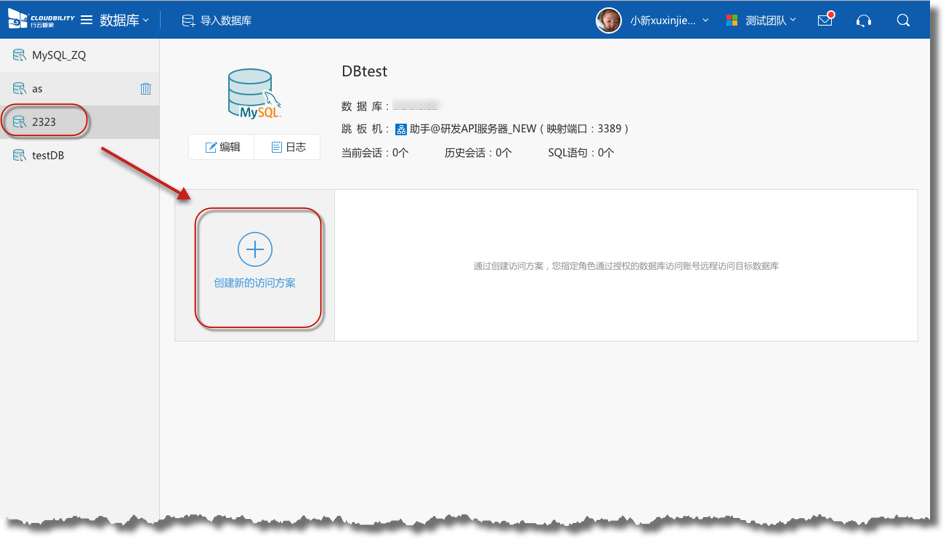Image resolution: width=944 pixels, height=541 pixels.
Task: Click 当前会话：0个 text
Action: click(x=374, y=153)
